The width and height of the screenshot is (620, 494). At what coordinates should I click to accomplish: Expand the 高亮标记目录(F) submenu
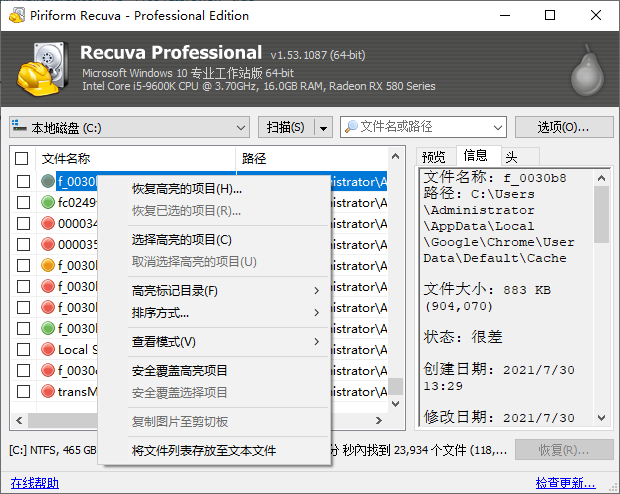click(228, 291)
